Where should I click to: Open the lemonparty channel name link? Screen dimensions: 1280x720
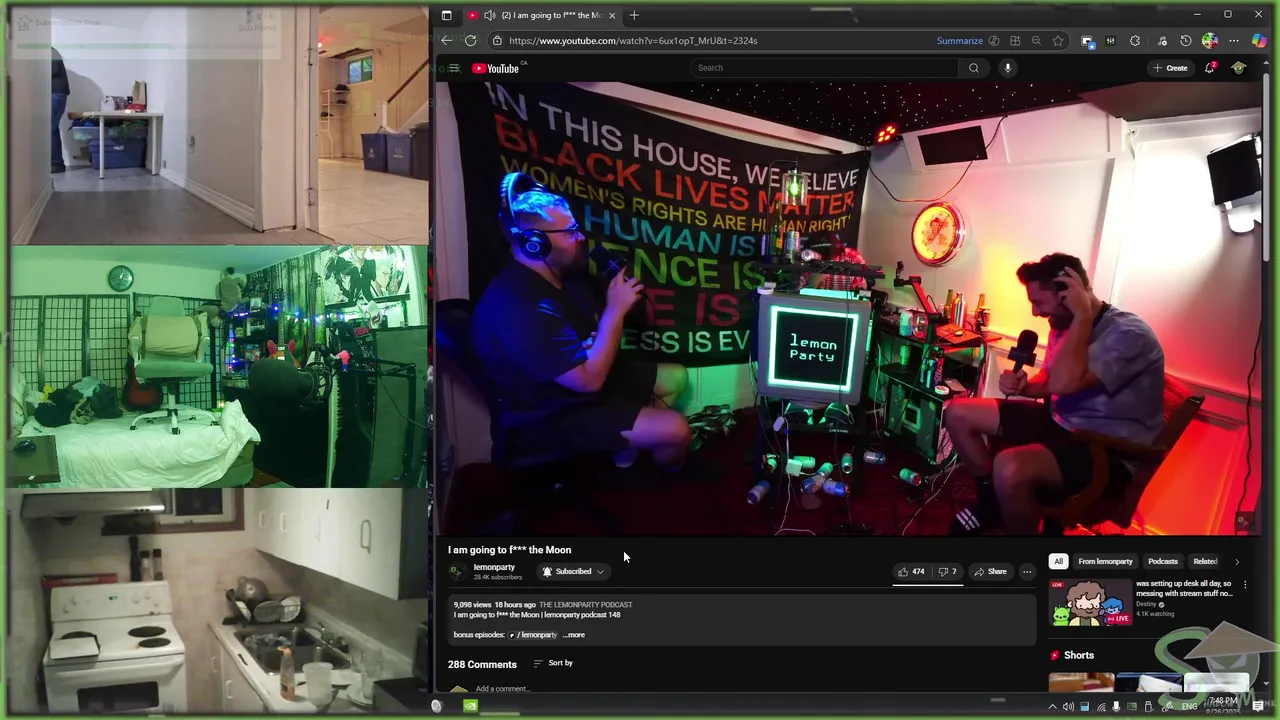(494, 567)
